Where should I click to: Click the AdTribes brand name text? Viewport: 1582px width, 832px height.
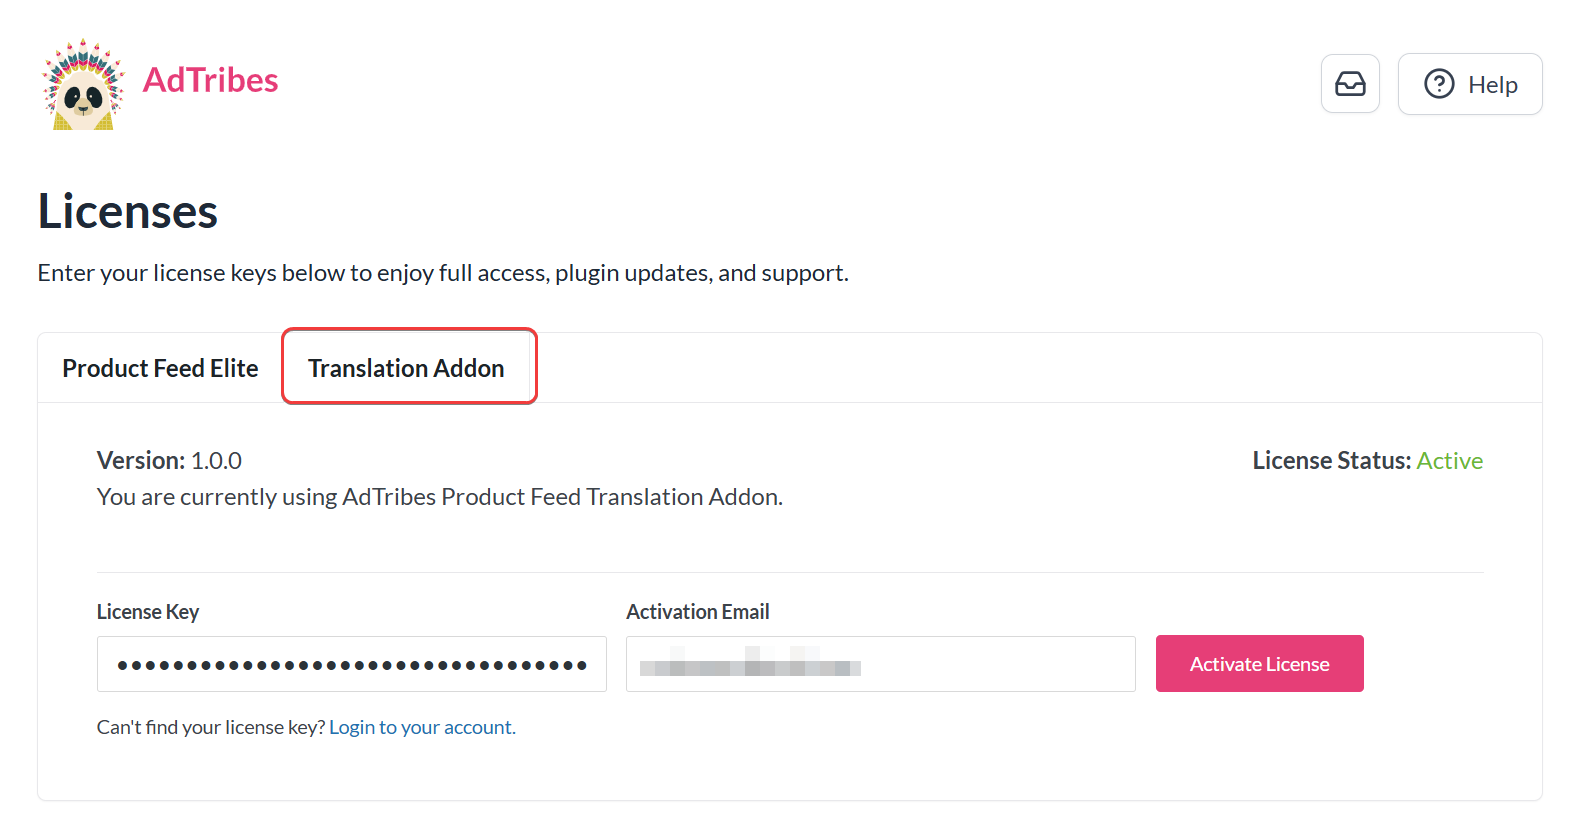pos(210,80)
